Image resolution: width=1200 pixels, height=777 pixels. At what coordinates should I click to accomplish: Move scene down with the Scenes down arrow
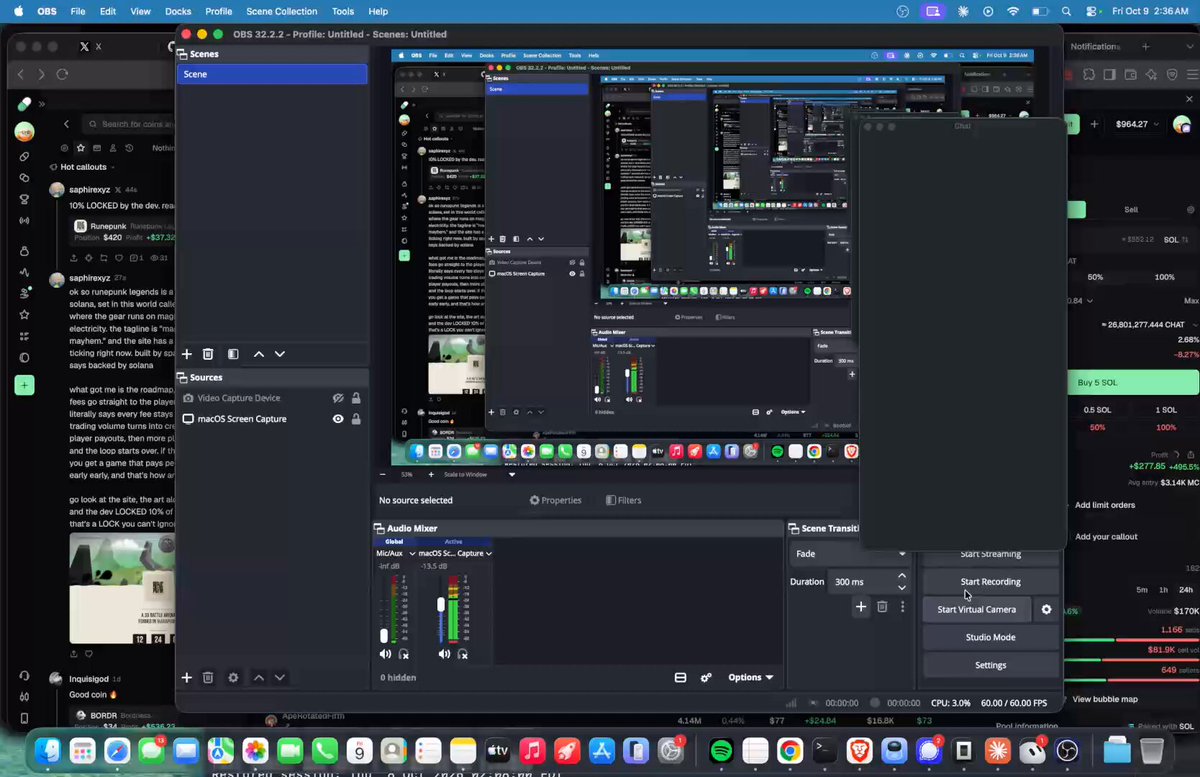(280, 354)
